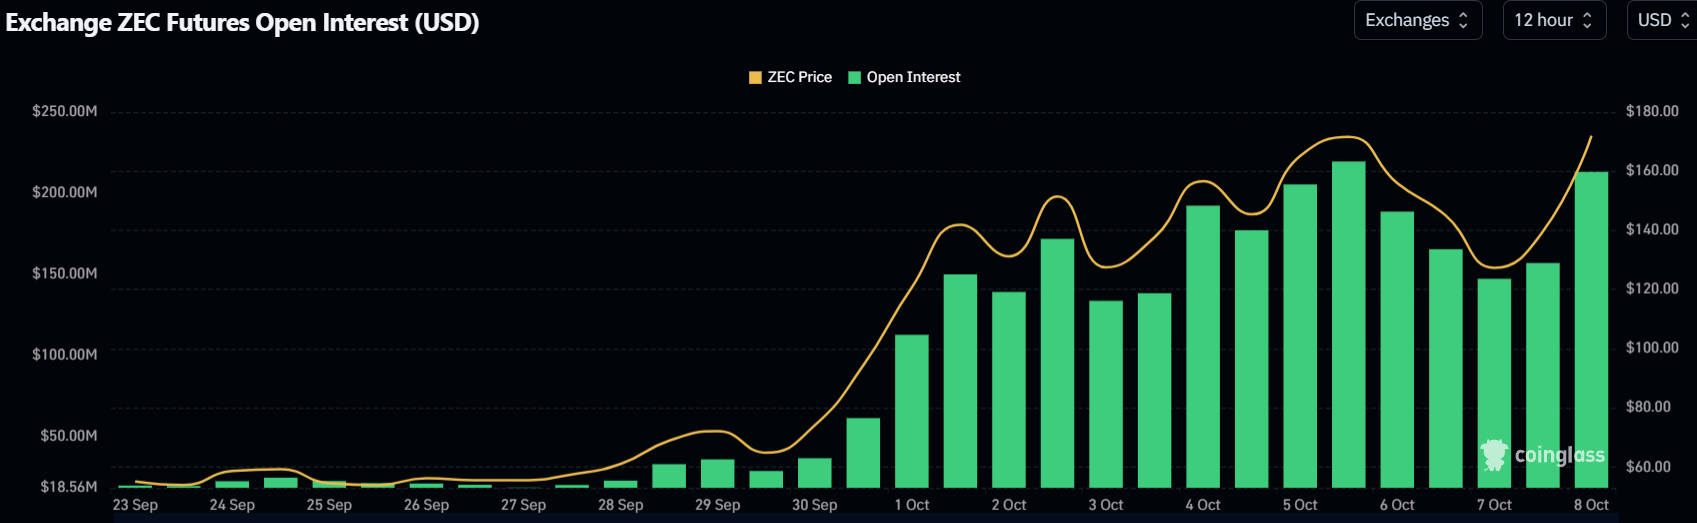Click the 23 Sep date axis label
Viewport: 1697px width, 523px height.
pyautogui.click(x=135, y=505)
